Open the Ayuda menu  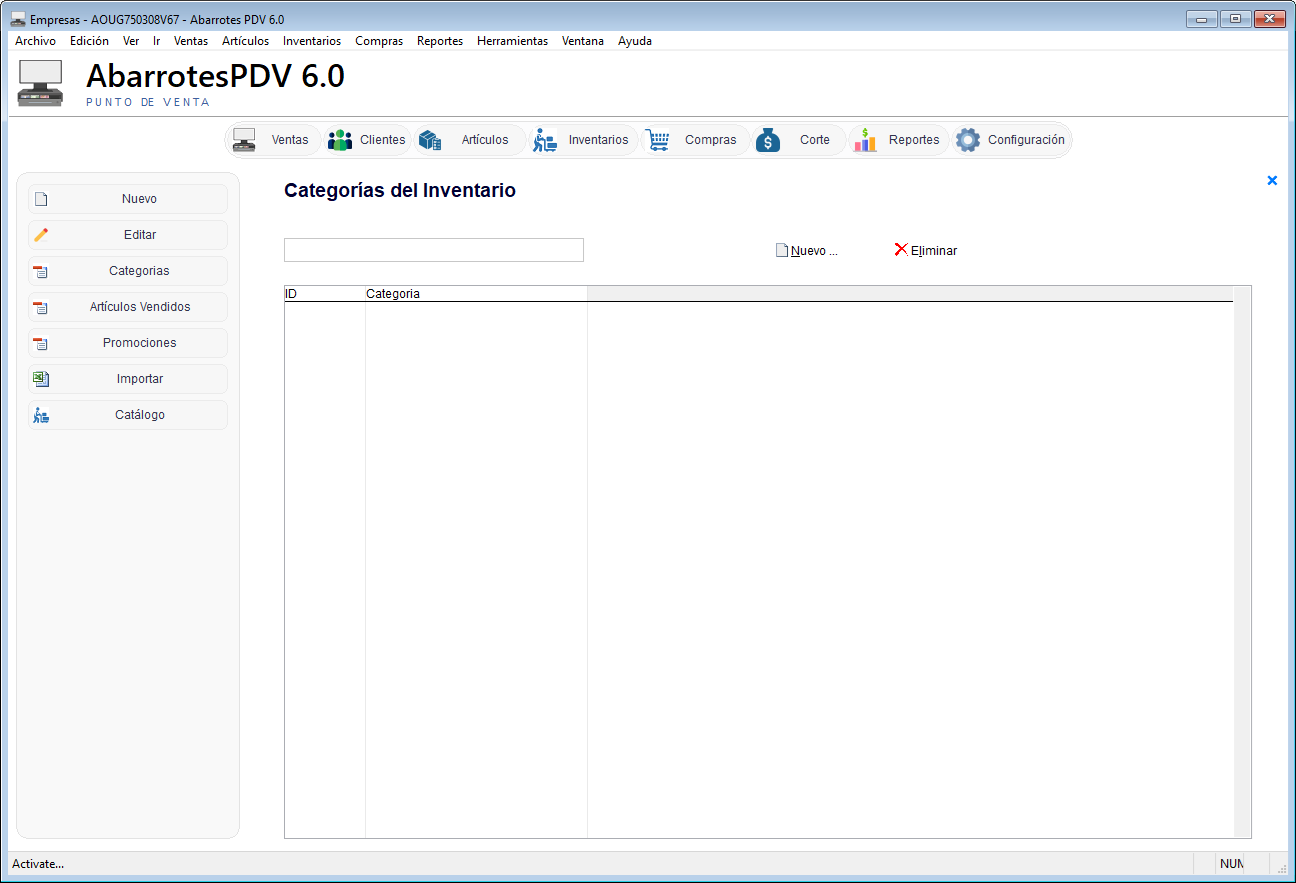pos(635,41)
